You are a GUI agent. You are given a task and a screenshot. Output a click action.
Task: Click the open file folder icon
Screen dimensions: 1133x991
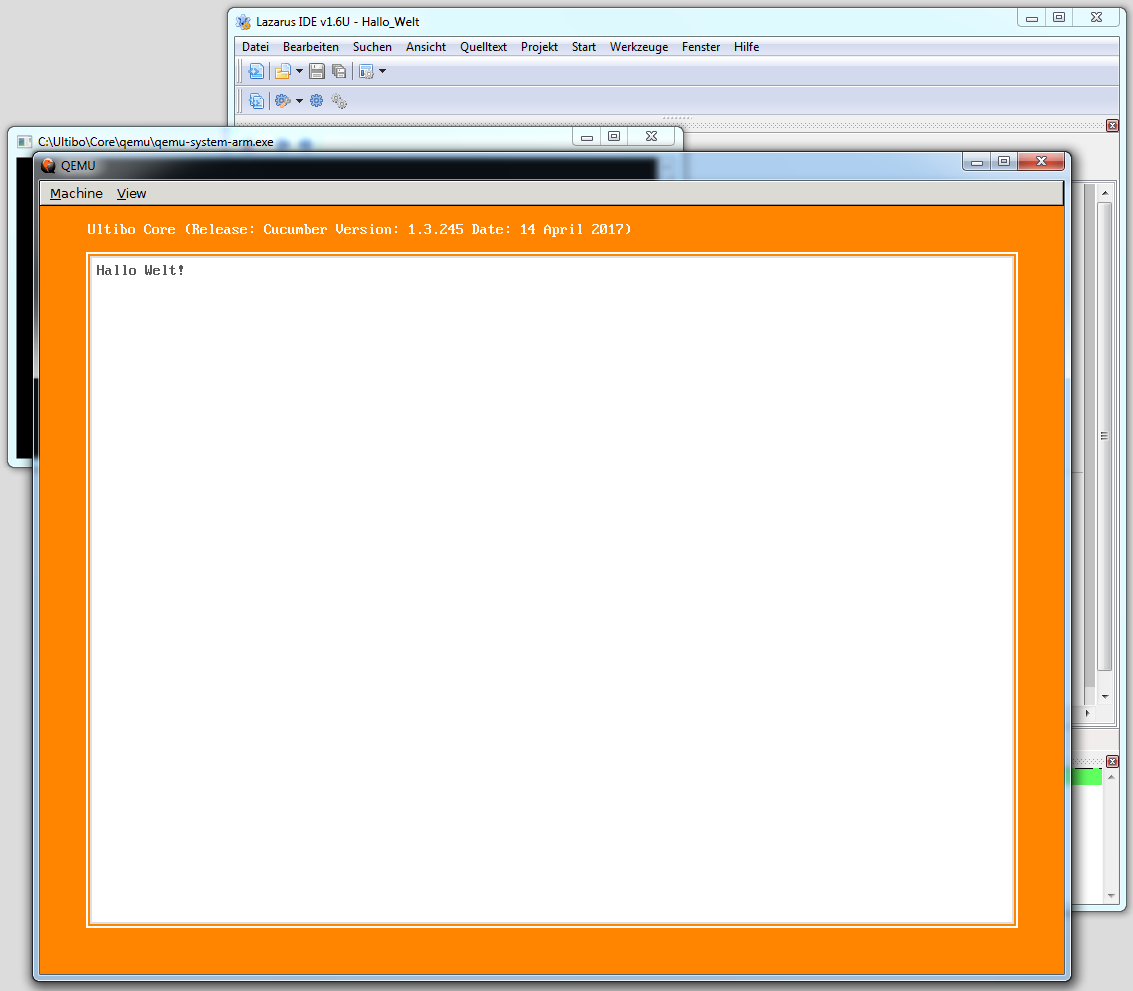point(283,71)
